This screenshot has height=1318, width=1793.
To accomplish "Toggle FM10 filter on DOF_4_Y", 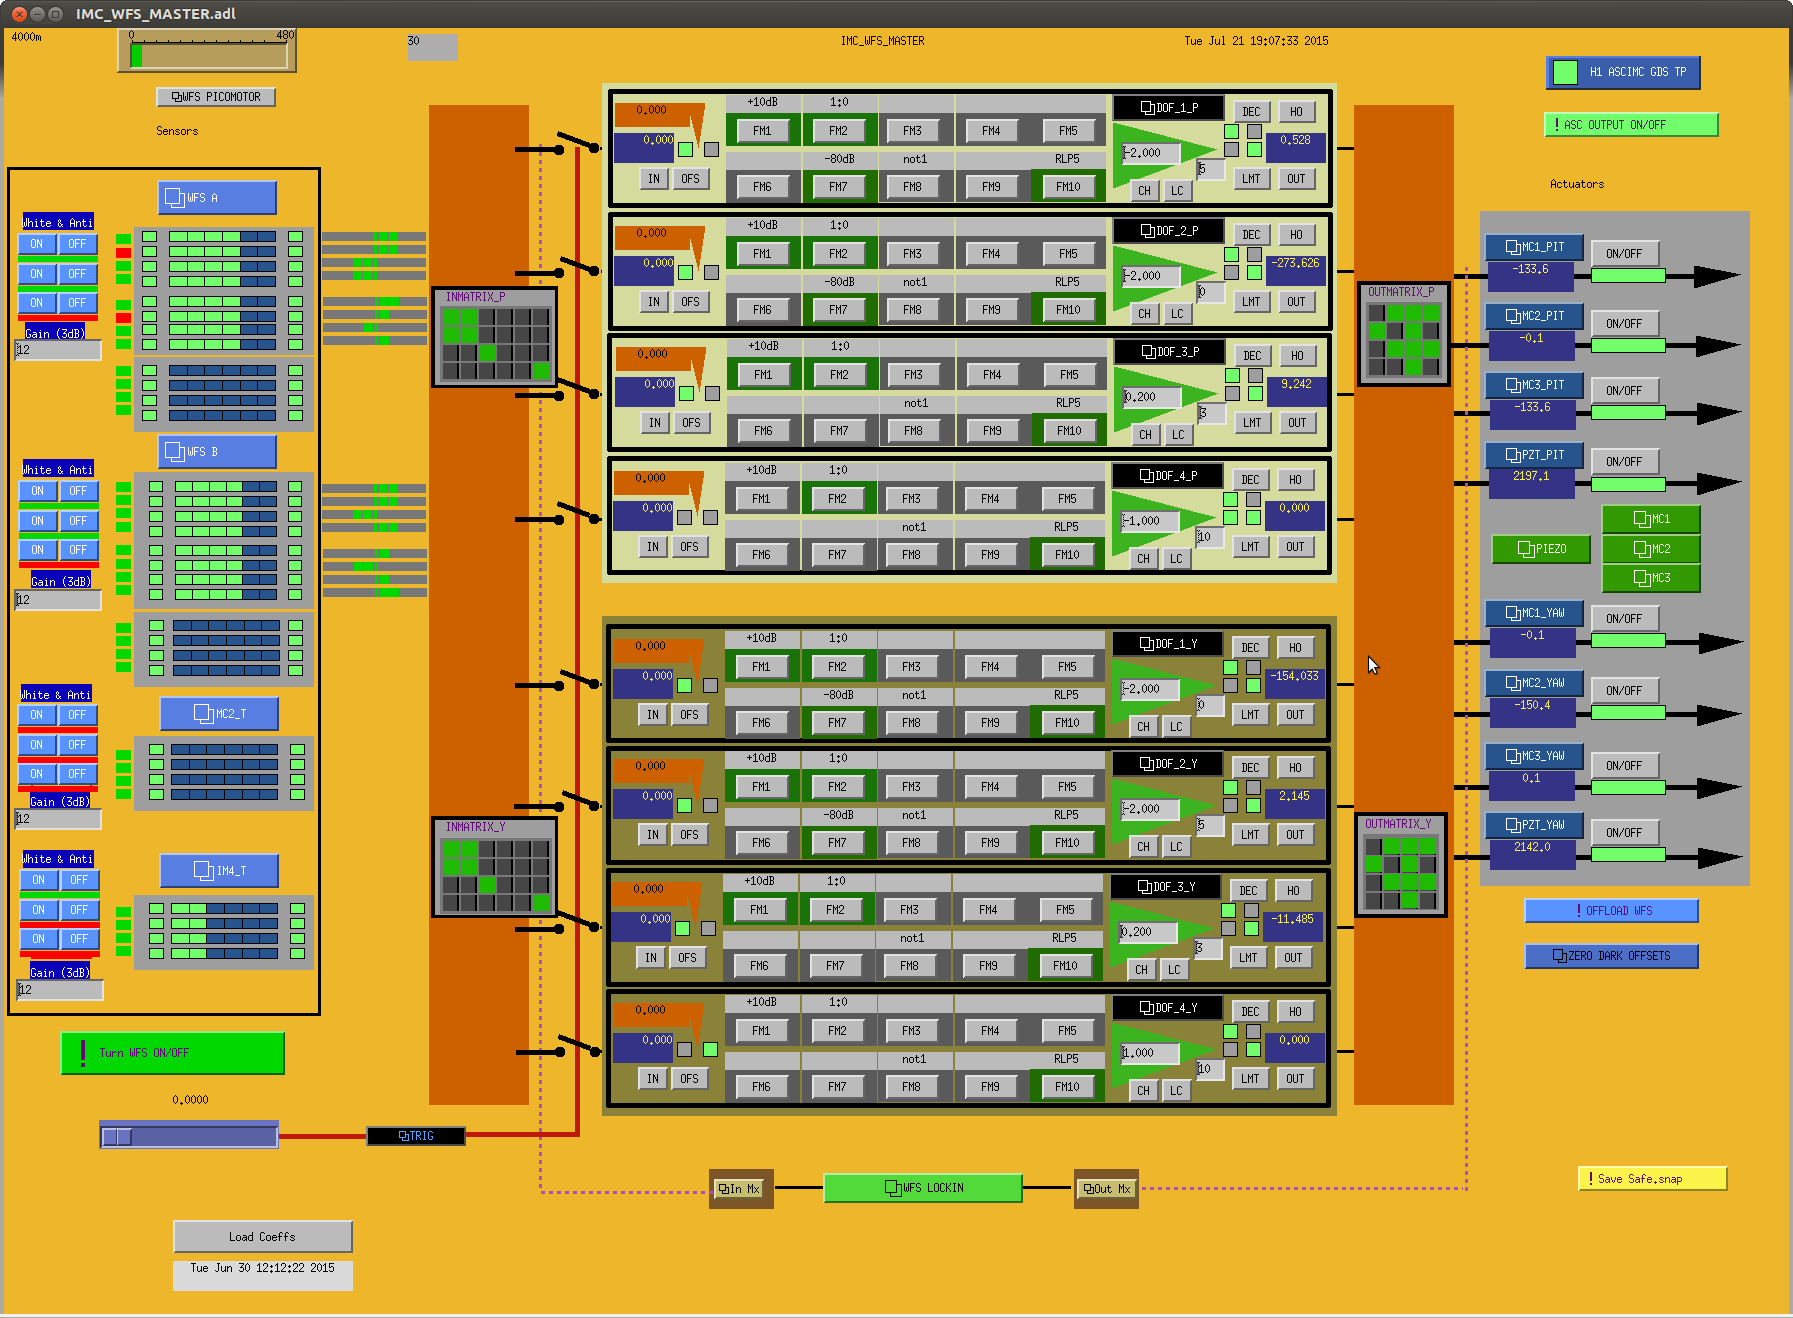I will click(x=1067, y=1087).
